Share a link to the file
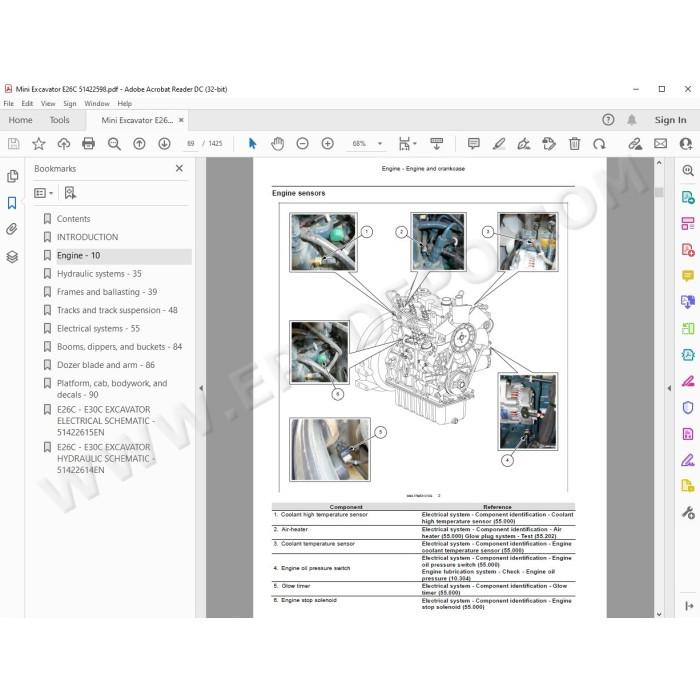Image resolution: width=700 pixels, height=700 pixels. (x=635, y=144)
